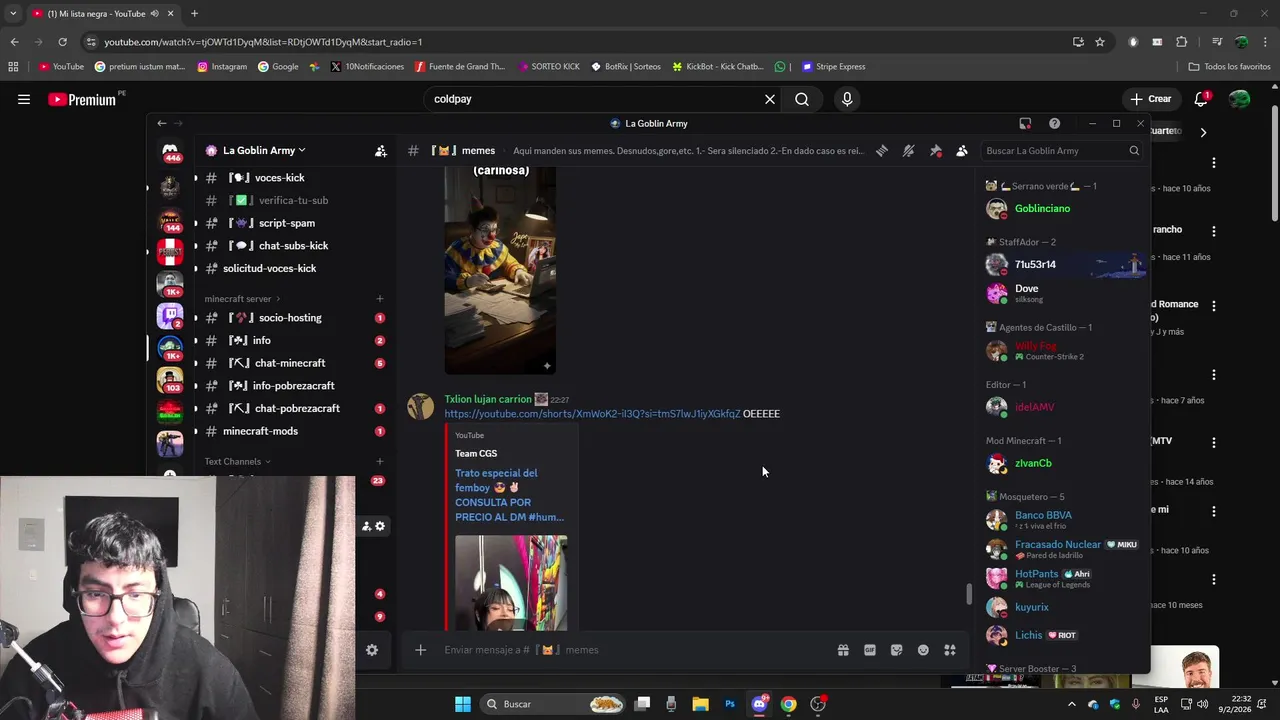This screenshot has height=720, width=1280.
Task: Start YouTube voice search microphone
Action: (x=847, y=99)
